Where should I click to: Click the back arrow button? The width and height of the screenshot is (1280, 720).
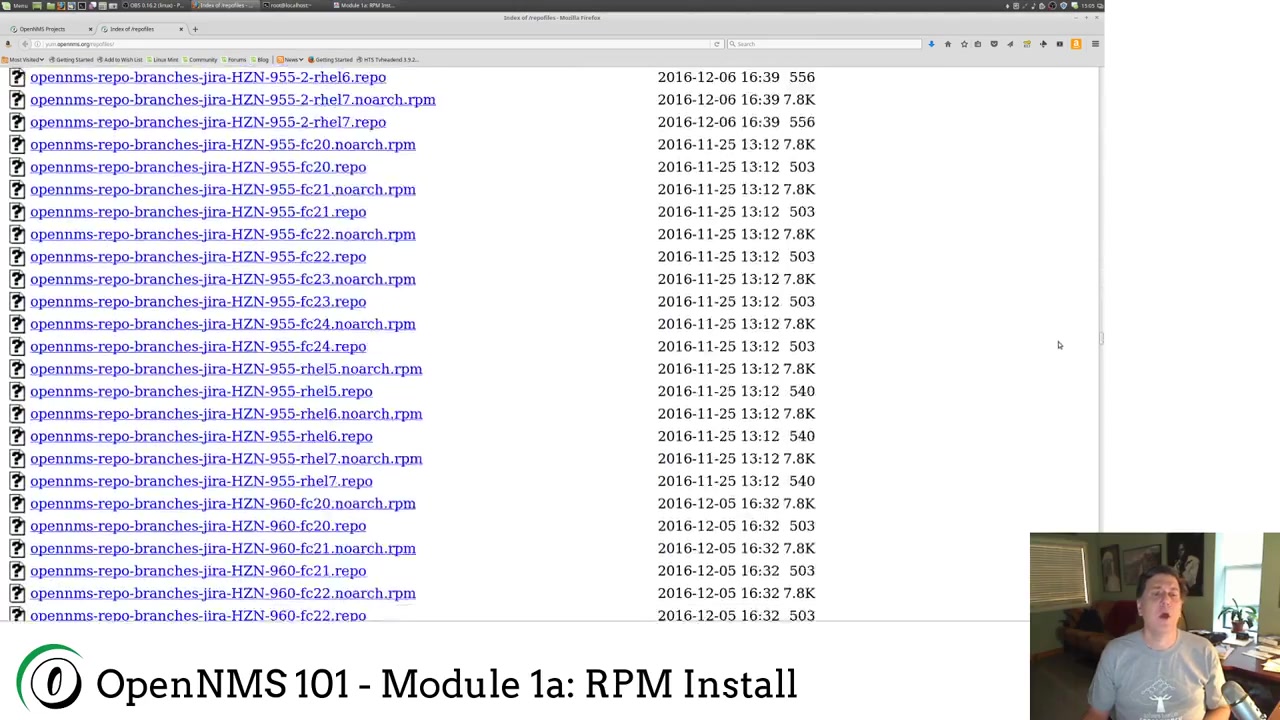click(x=25, y=44)
